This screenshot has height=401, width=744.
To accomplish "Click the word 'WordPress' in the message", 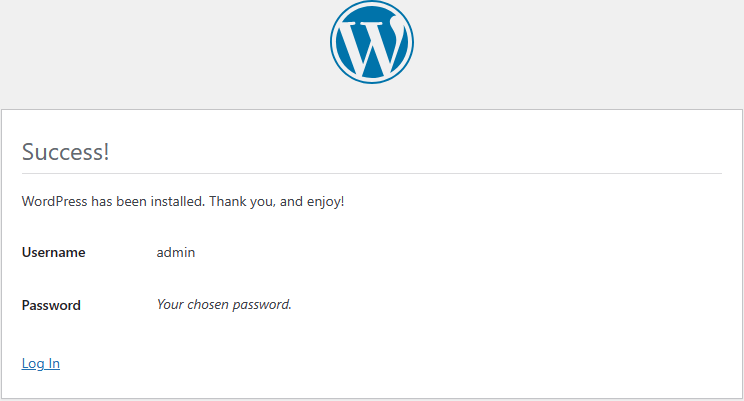I will pyautogui.click(x=55, y=201).
